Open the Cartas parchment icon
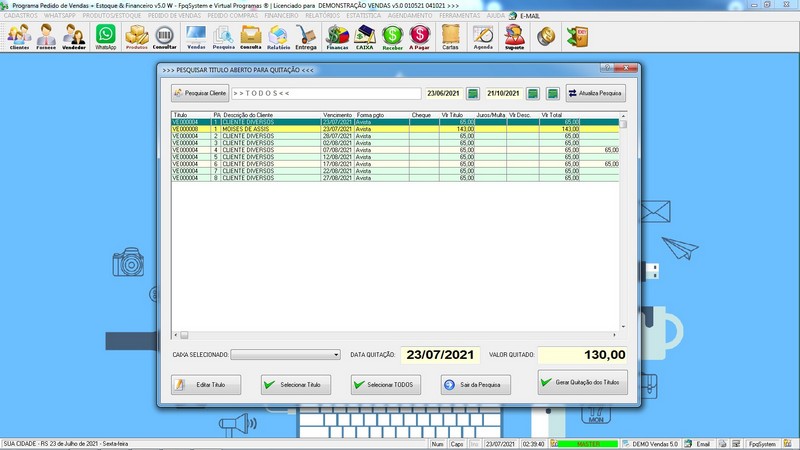This screenshot has width=800, height=450. click(x=450, y=37)
